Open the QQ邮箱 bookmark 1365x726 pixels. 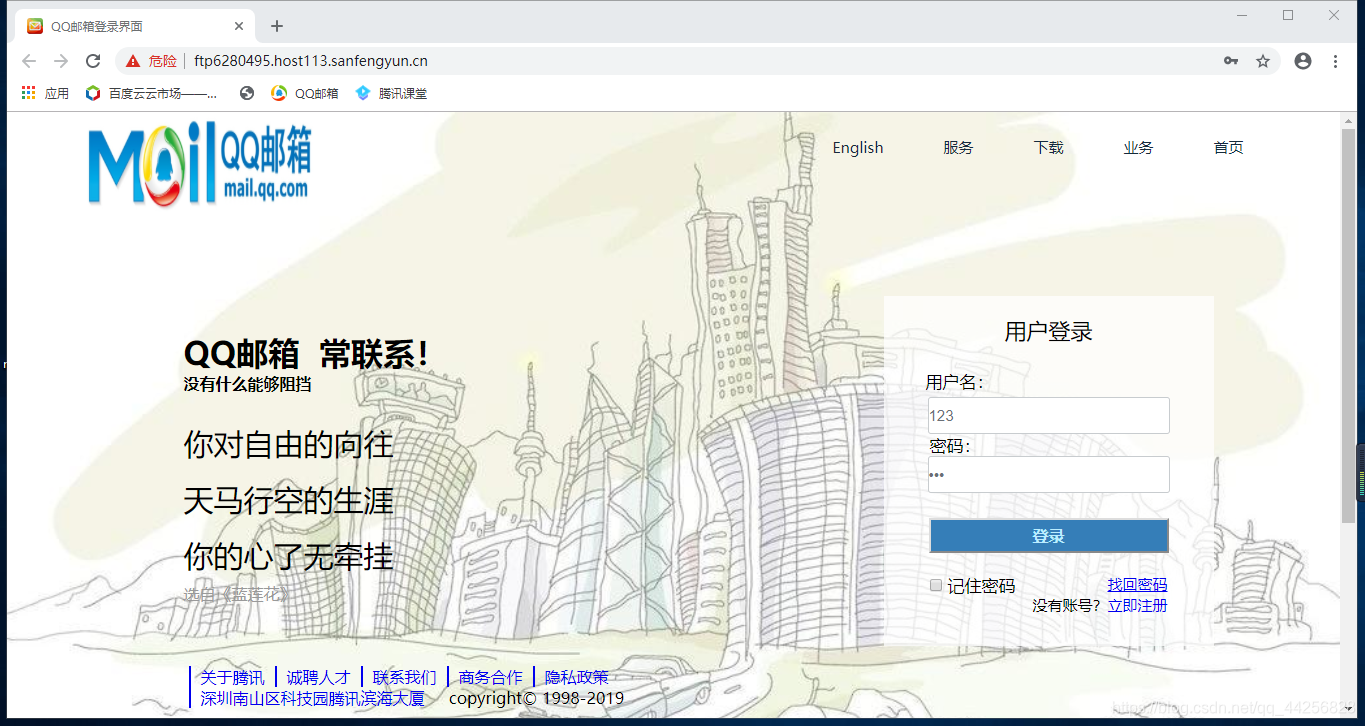click(305, 93)
